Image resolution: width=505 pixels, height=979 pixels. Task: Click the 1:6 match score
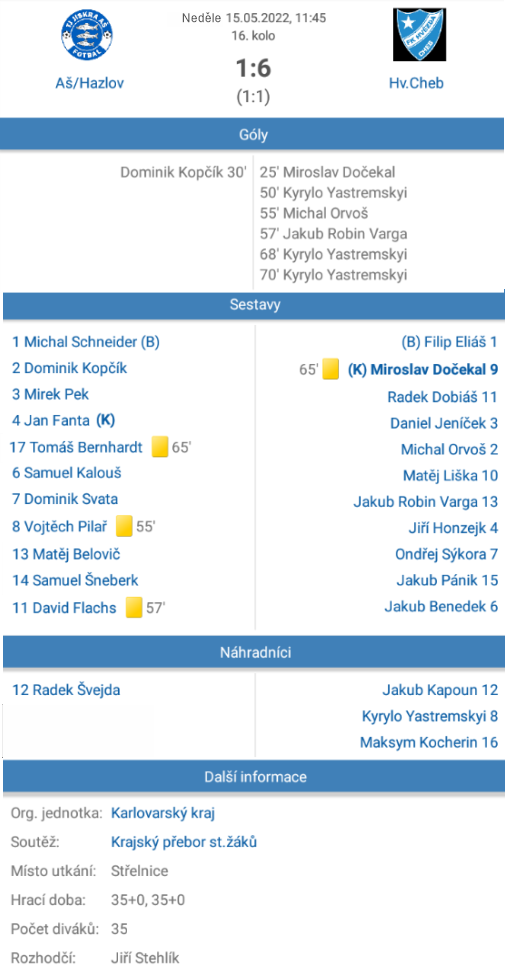click(253, 68)
